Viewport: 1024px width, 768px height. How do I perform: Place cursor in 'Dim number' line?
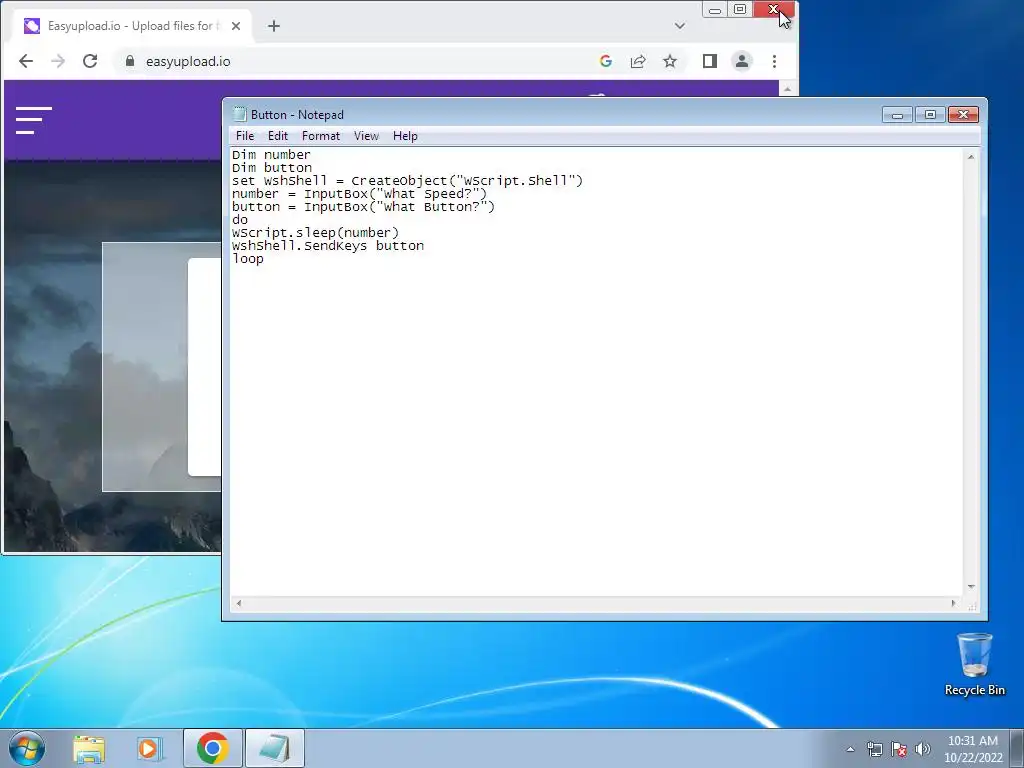(271, 155)
